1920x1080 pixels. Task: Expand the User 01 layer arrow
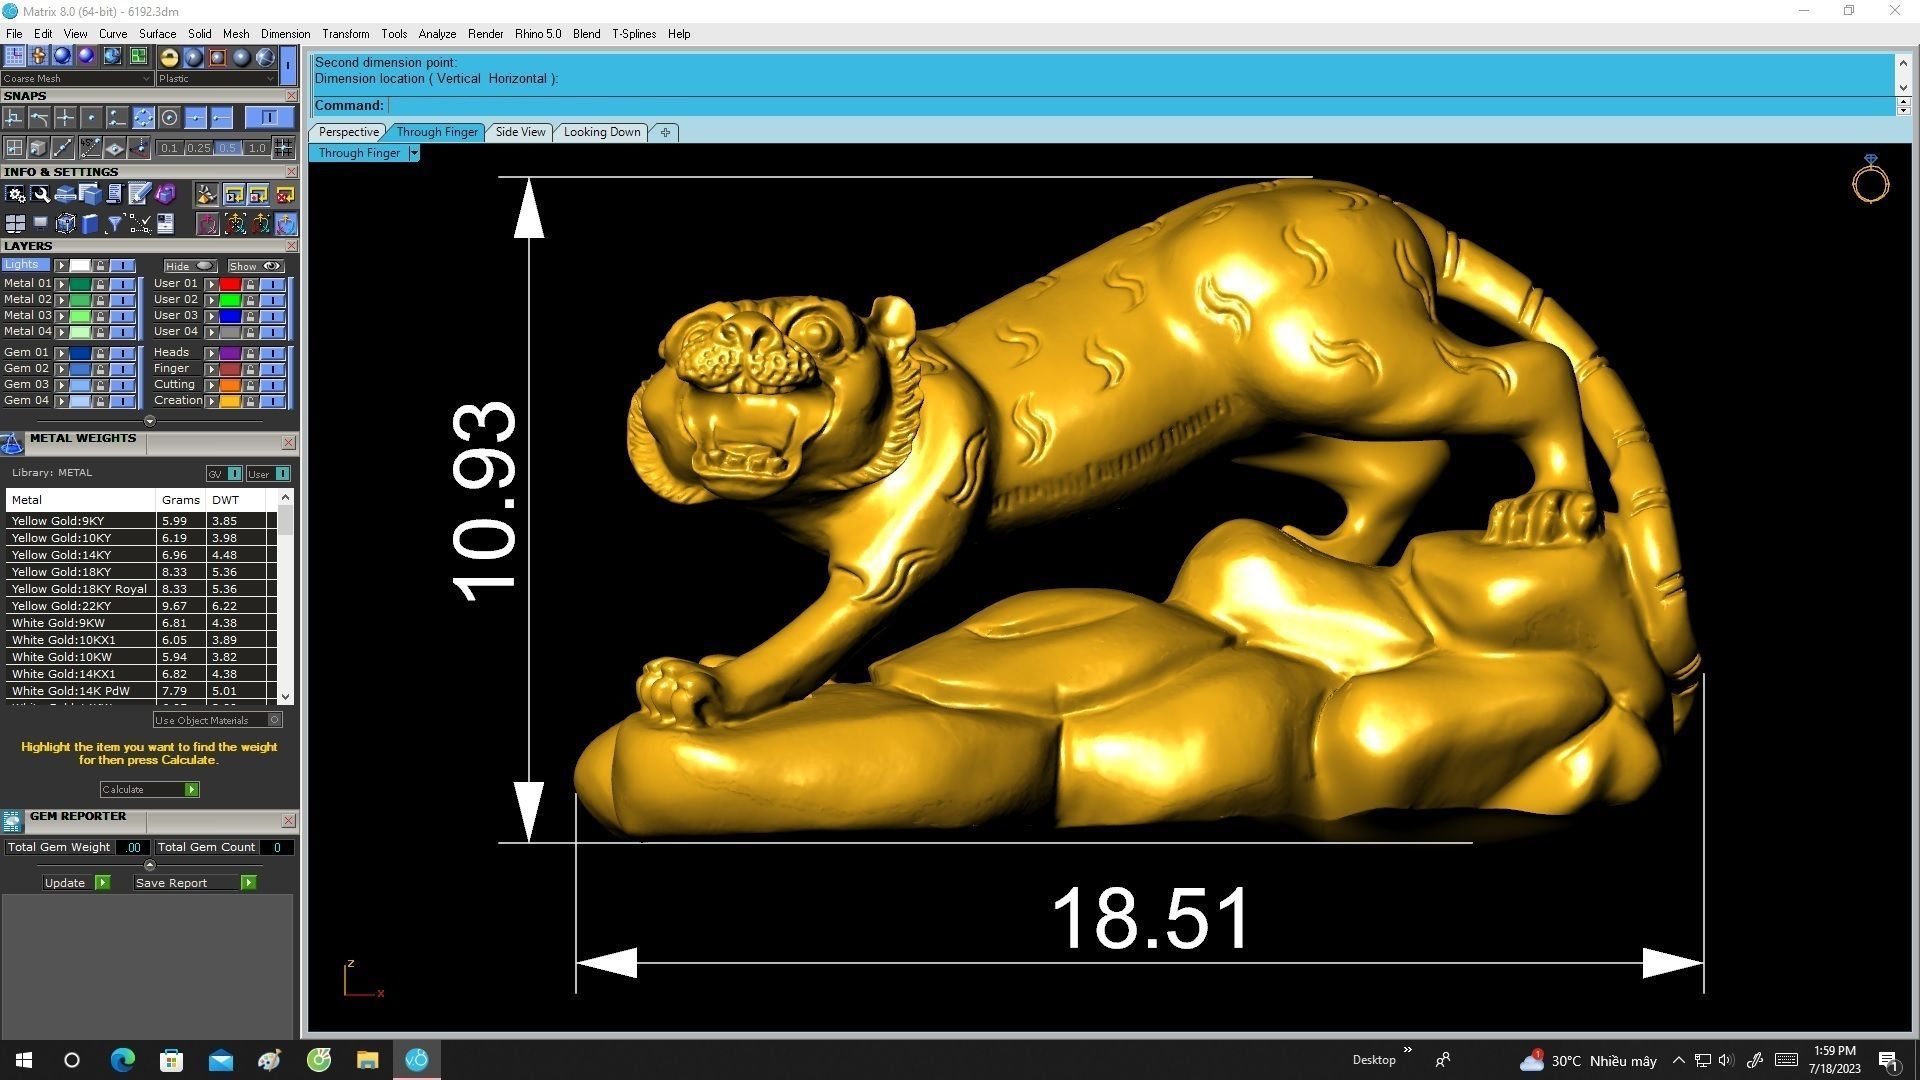[x=212, y=284]
